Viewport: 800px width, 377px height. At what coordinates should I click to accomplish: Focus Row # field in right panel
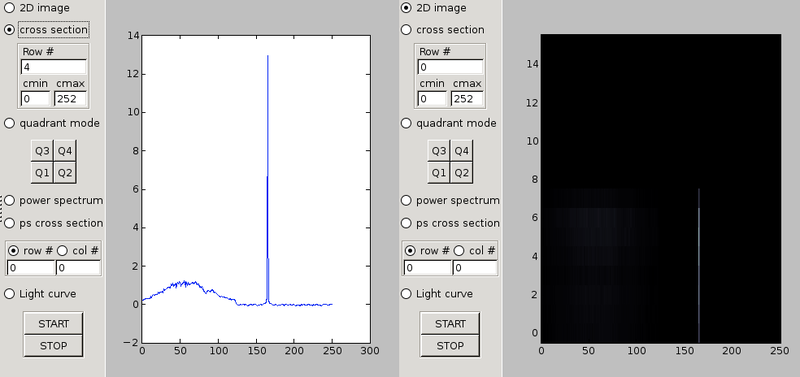450,67
